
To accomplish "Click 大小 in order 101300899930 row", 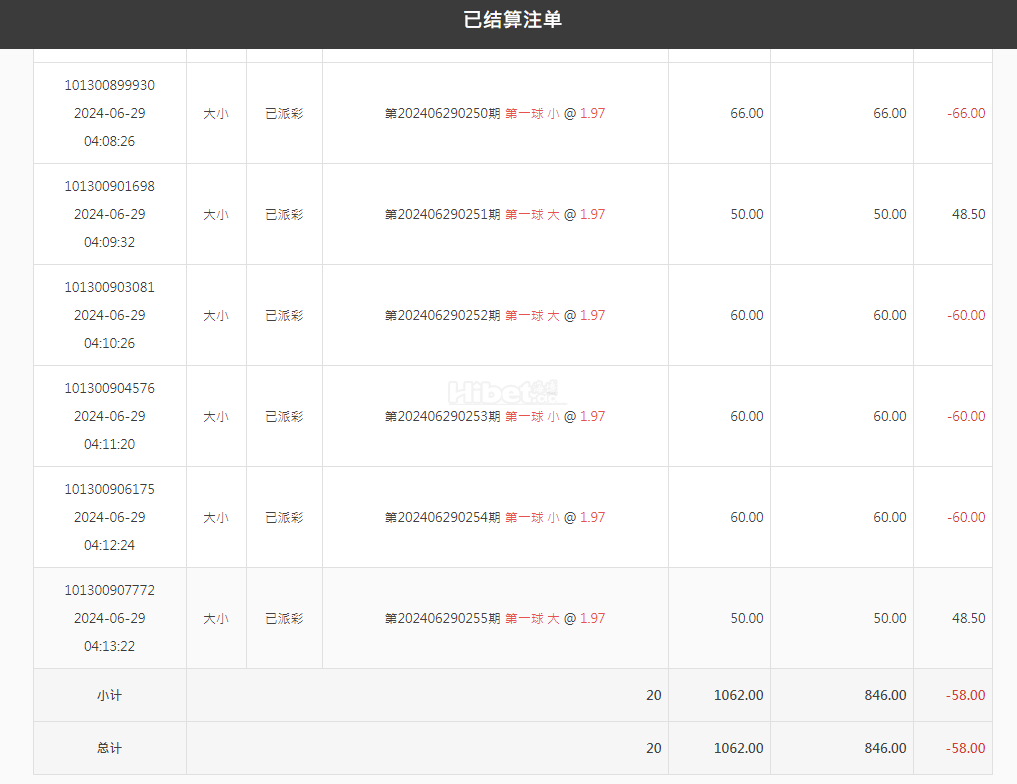I will tap(216, 114).
